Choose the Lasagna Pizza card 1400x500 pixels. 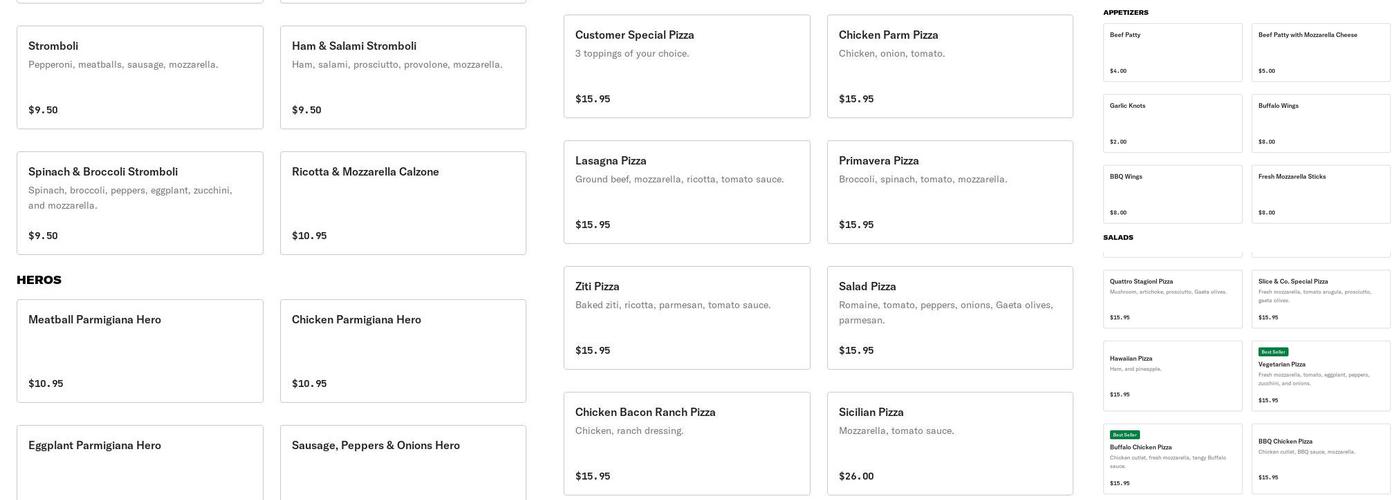coord(687,192)
